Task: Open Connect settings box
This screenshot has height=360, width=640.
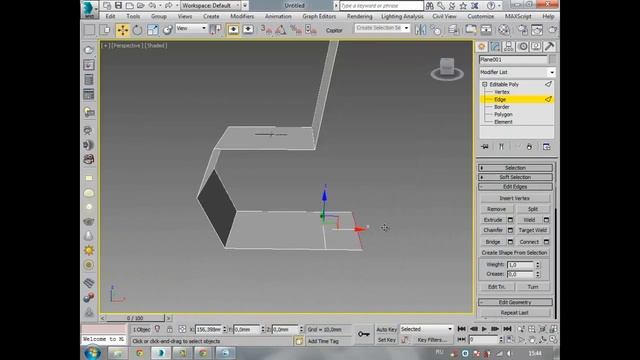Action: [x=547, y=242]
